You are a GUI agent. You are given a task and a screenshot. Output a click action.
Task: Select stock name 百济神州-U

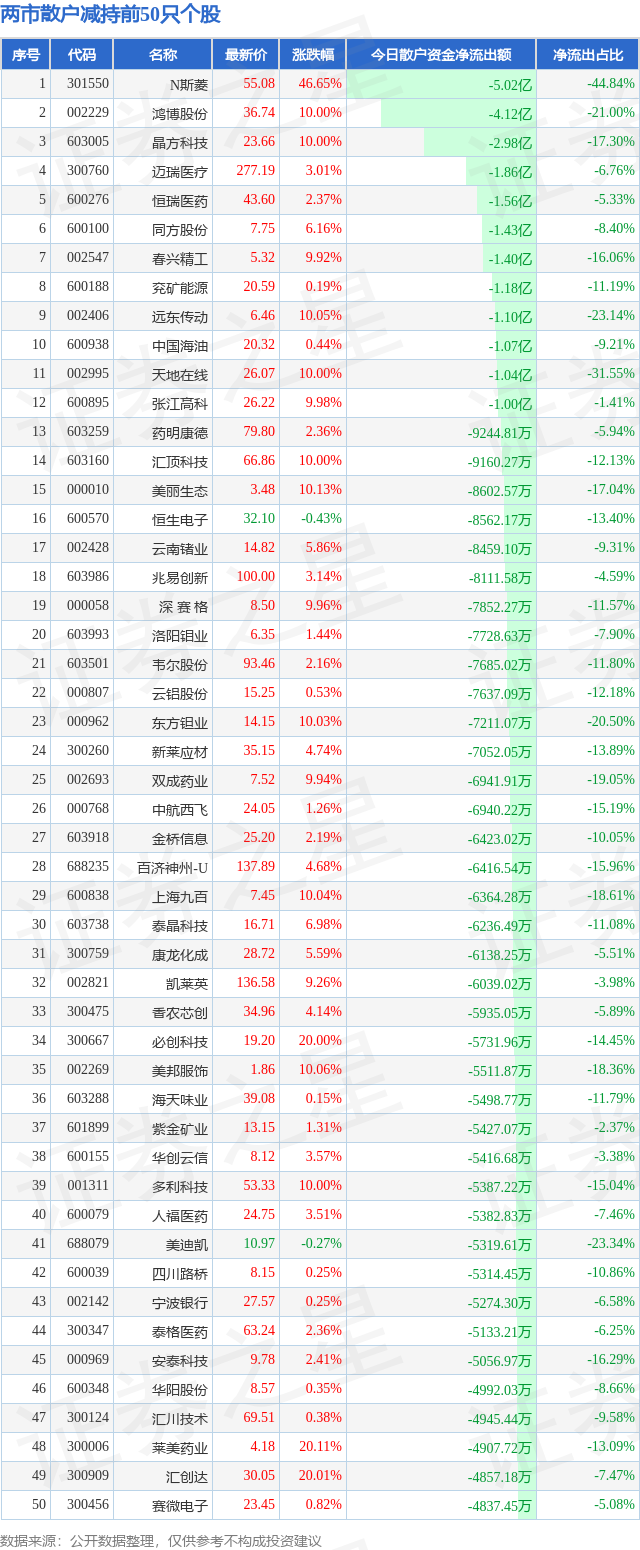click(173, 867)
